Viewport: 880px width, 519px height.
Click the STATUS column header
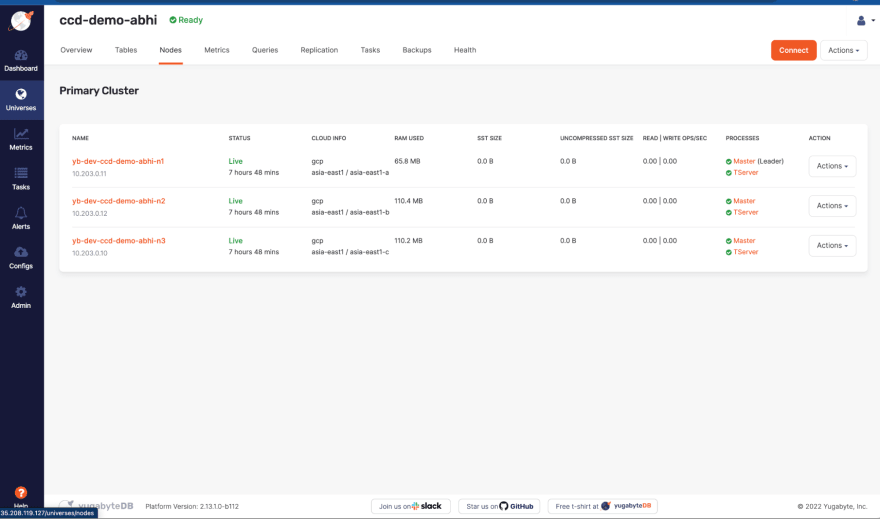pos(240,138)
